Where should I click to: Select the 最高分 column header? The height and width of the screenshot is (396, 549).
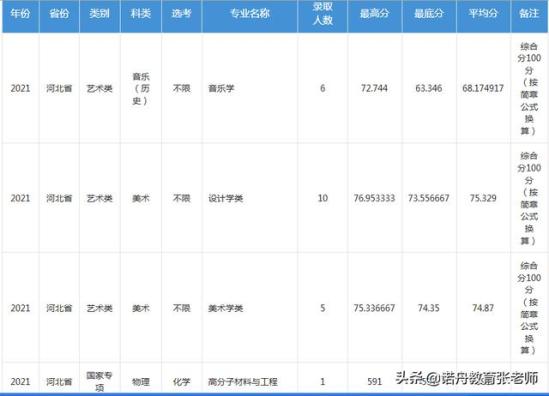[x=374, y=14]
